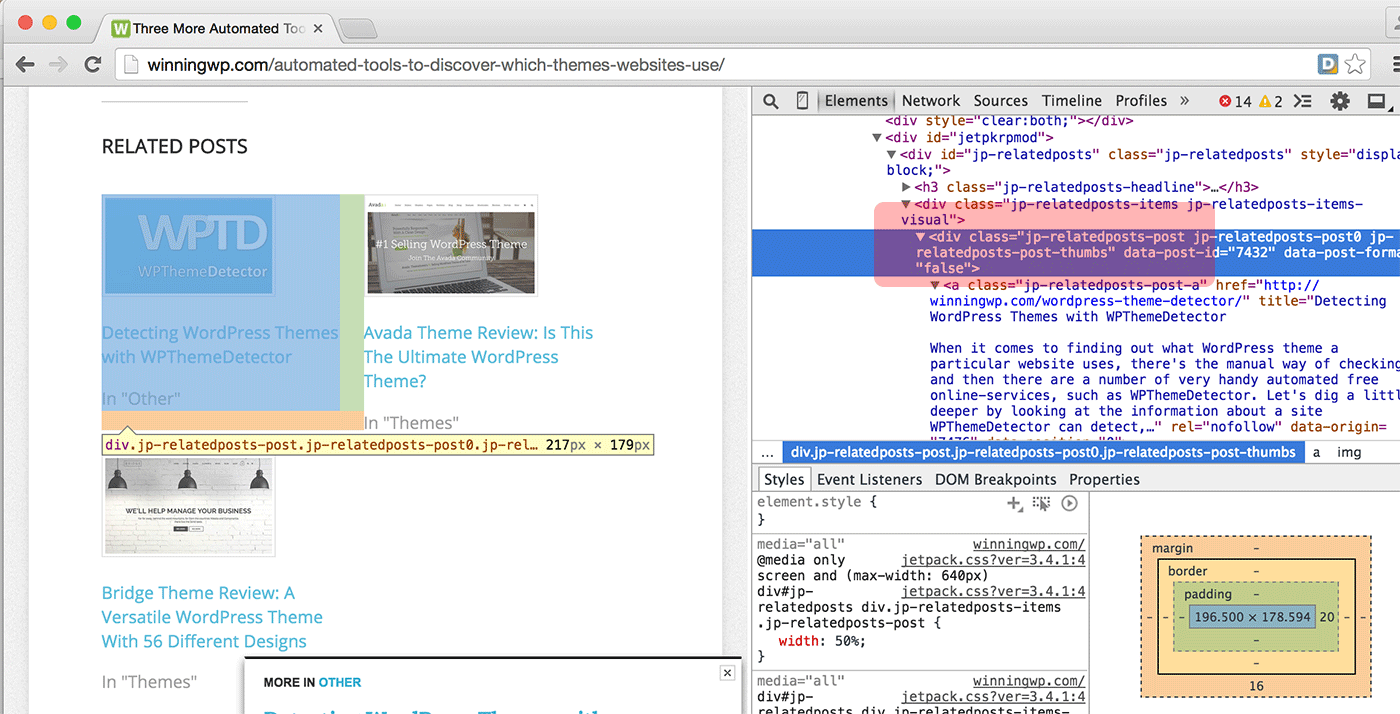Image resolution: width=1400 pixels, height=714 pixels.
Task: Bookmark page with the star icon
Action: (1355, 65)
